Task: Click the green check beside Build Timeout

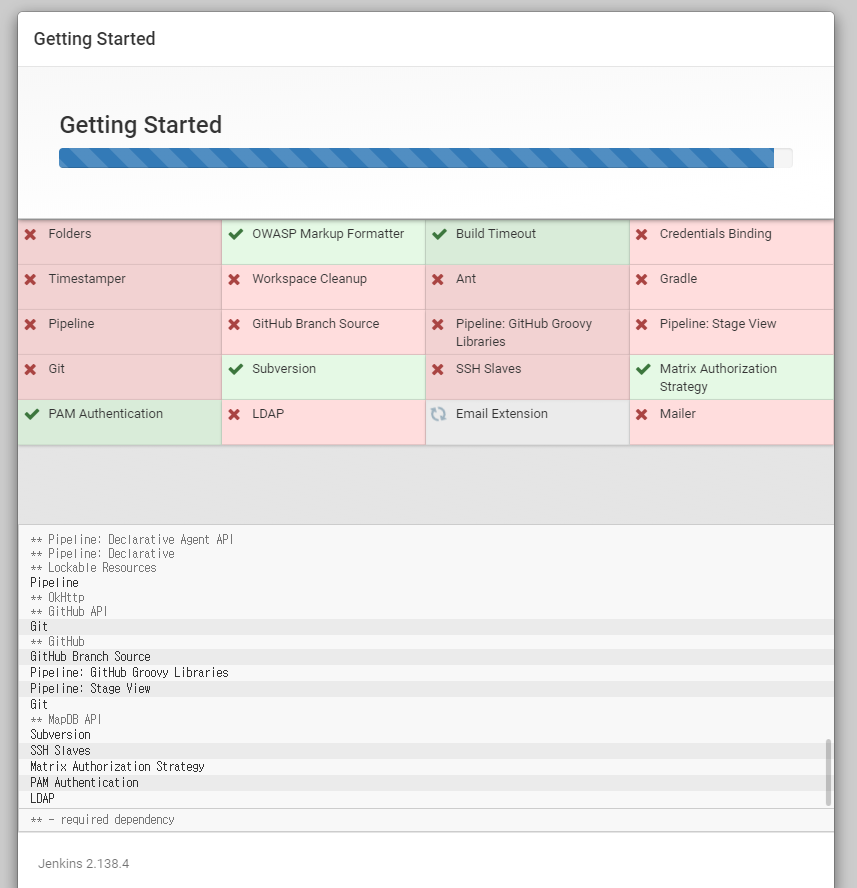Action: click(440, 234)
